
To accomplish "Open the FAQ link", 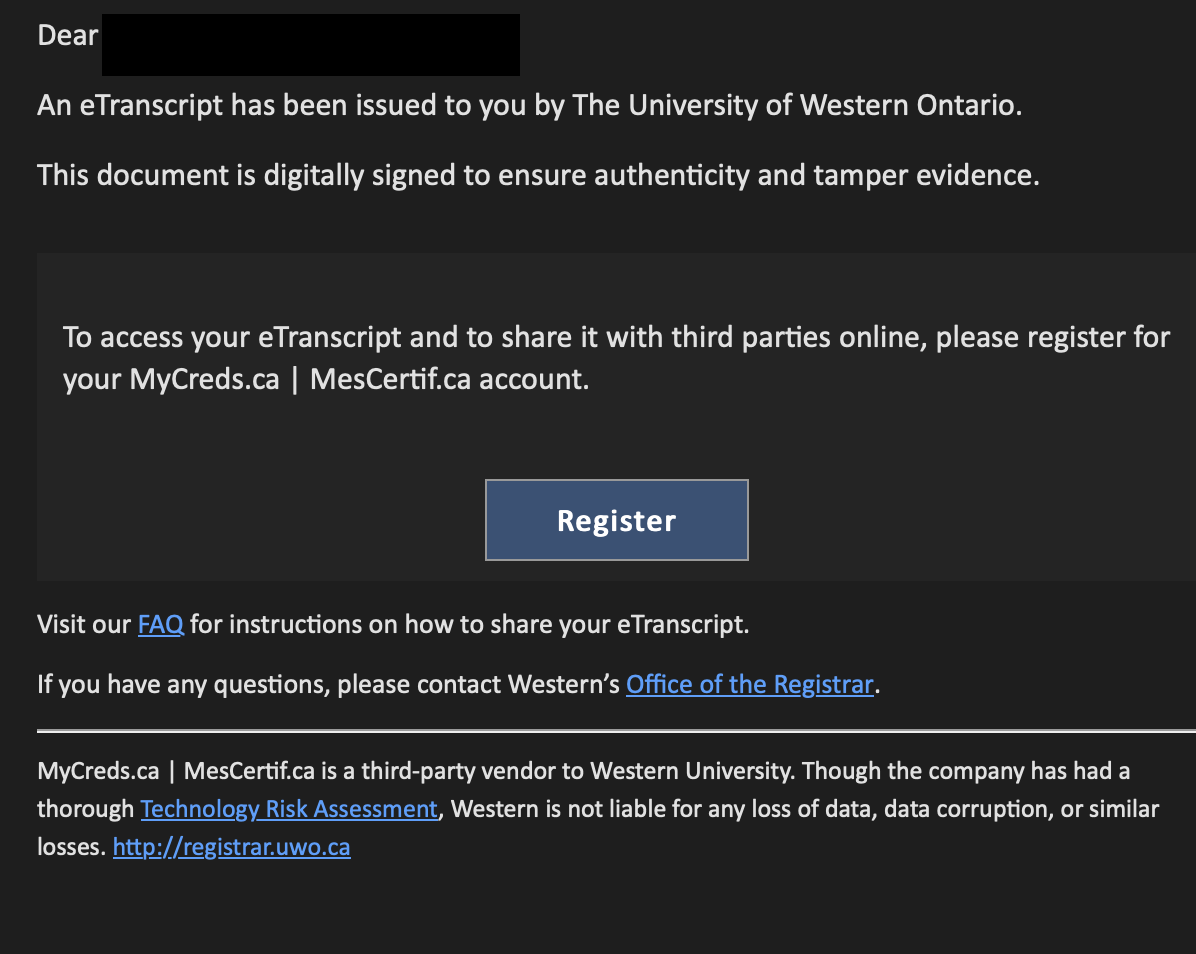I will pyautogui.click(x=161, y=625).
